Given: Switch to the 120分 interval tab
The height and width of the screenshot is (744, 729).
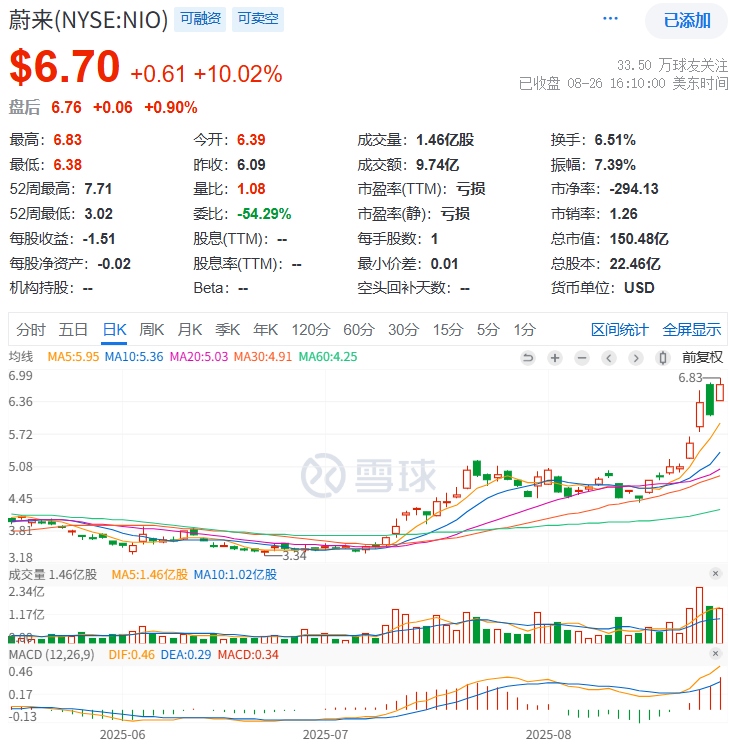Looking at the screenshot, I should click(x=310, y=329).
